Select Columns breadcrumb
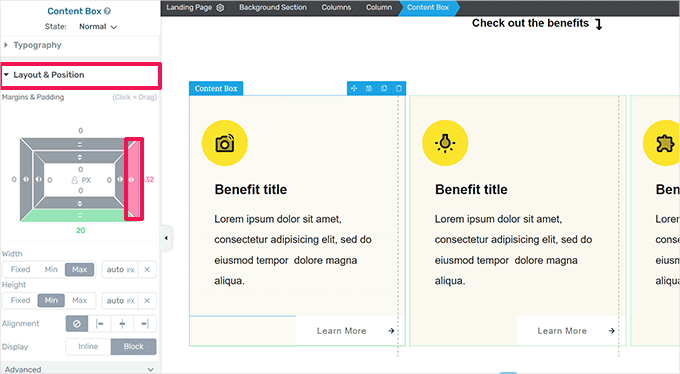This screenshot has width=680, height=374. coord(336,8)
